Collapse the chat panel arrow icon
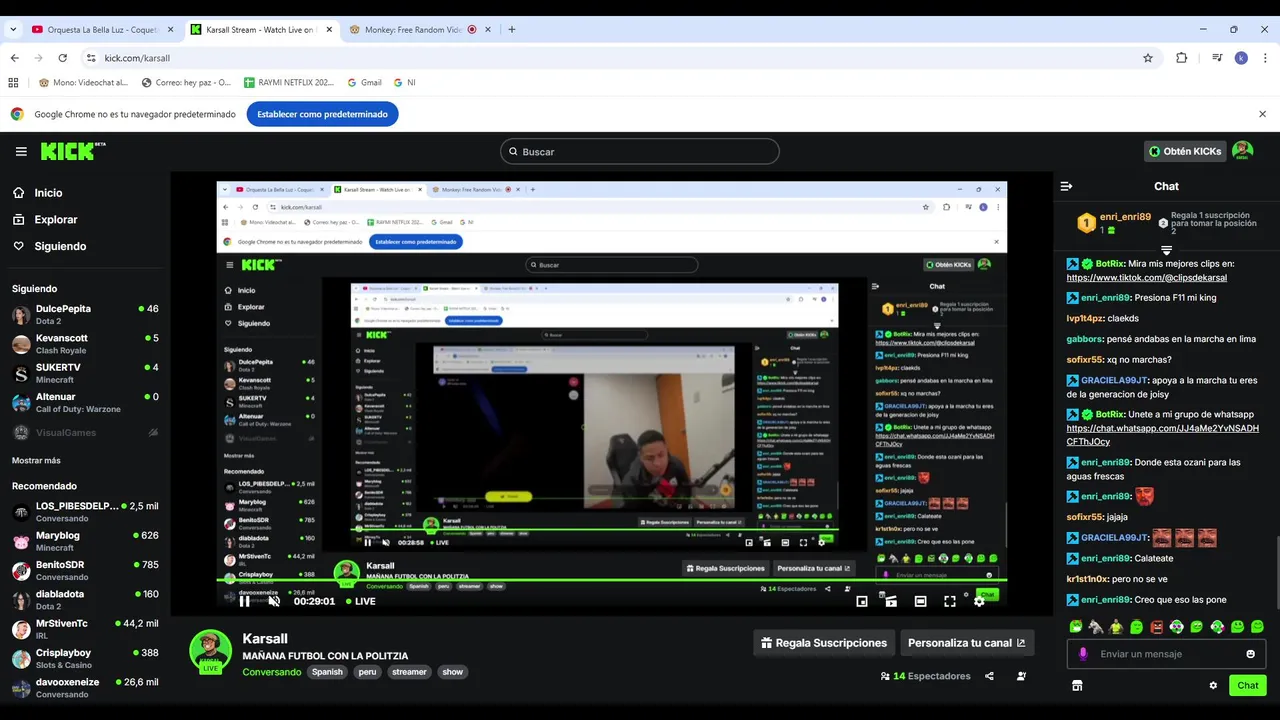 click(x=1066, y=186)
